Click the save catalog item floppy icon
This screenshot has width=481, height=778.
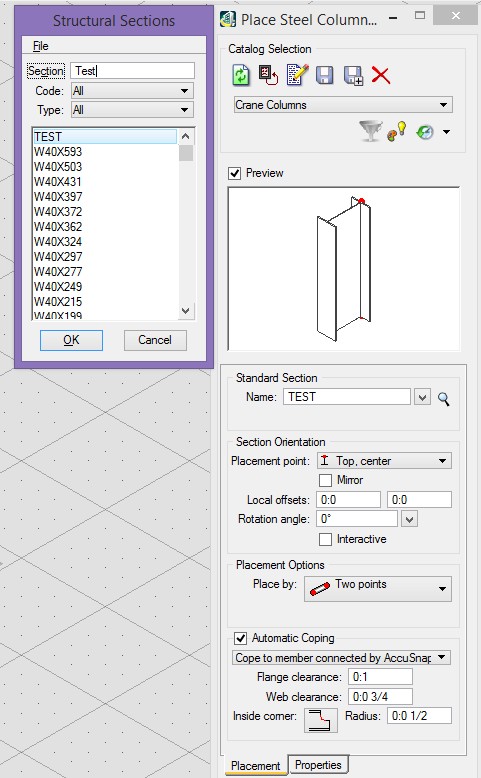click(324, 75)
